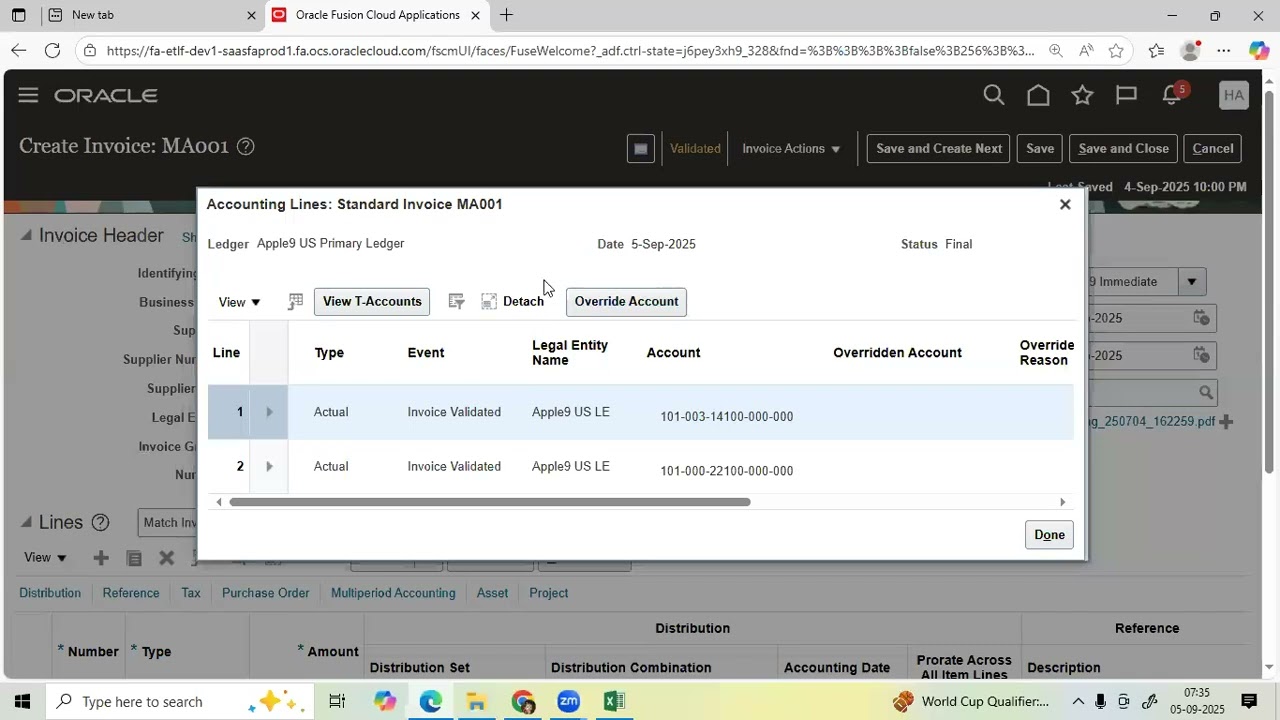Expand accounting line 1 details

(268, 412)
